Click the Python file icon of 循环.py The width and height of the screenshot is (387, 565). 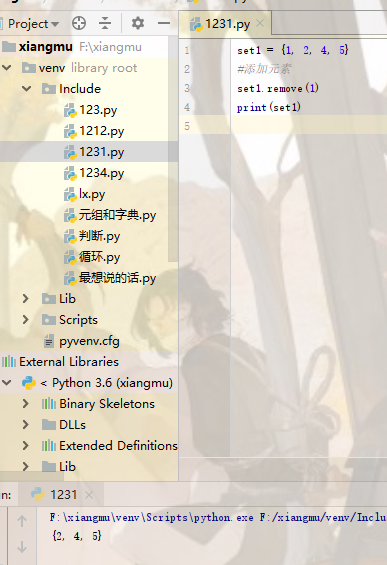[x=70, y=257]
